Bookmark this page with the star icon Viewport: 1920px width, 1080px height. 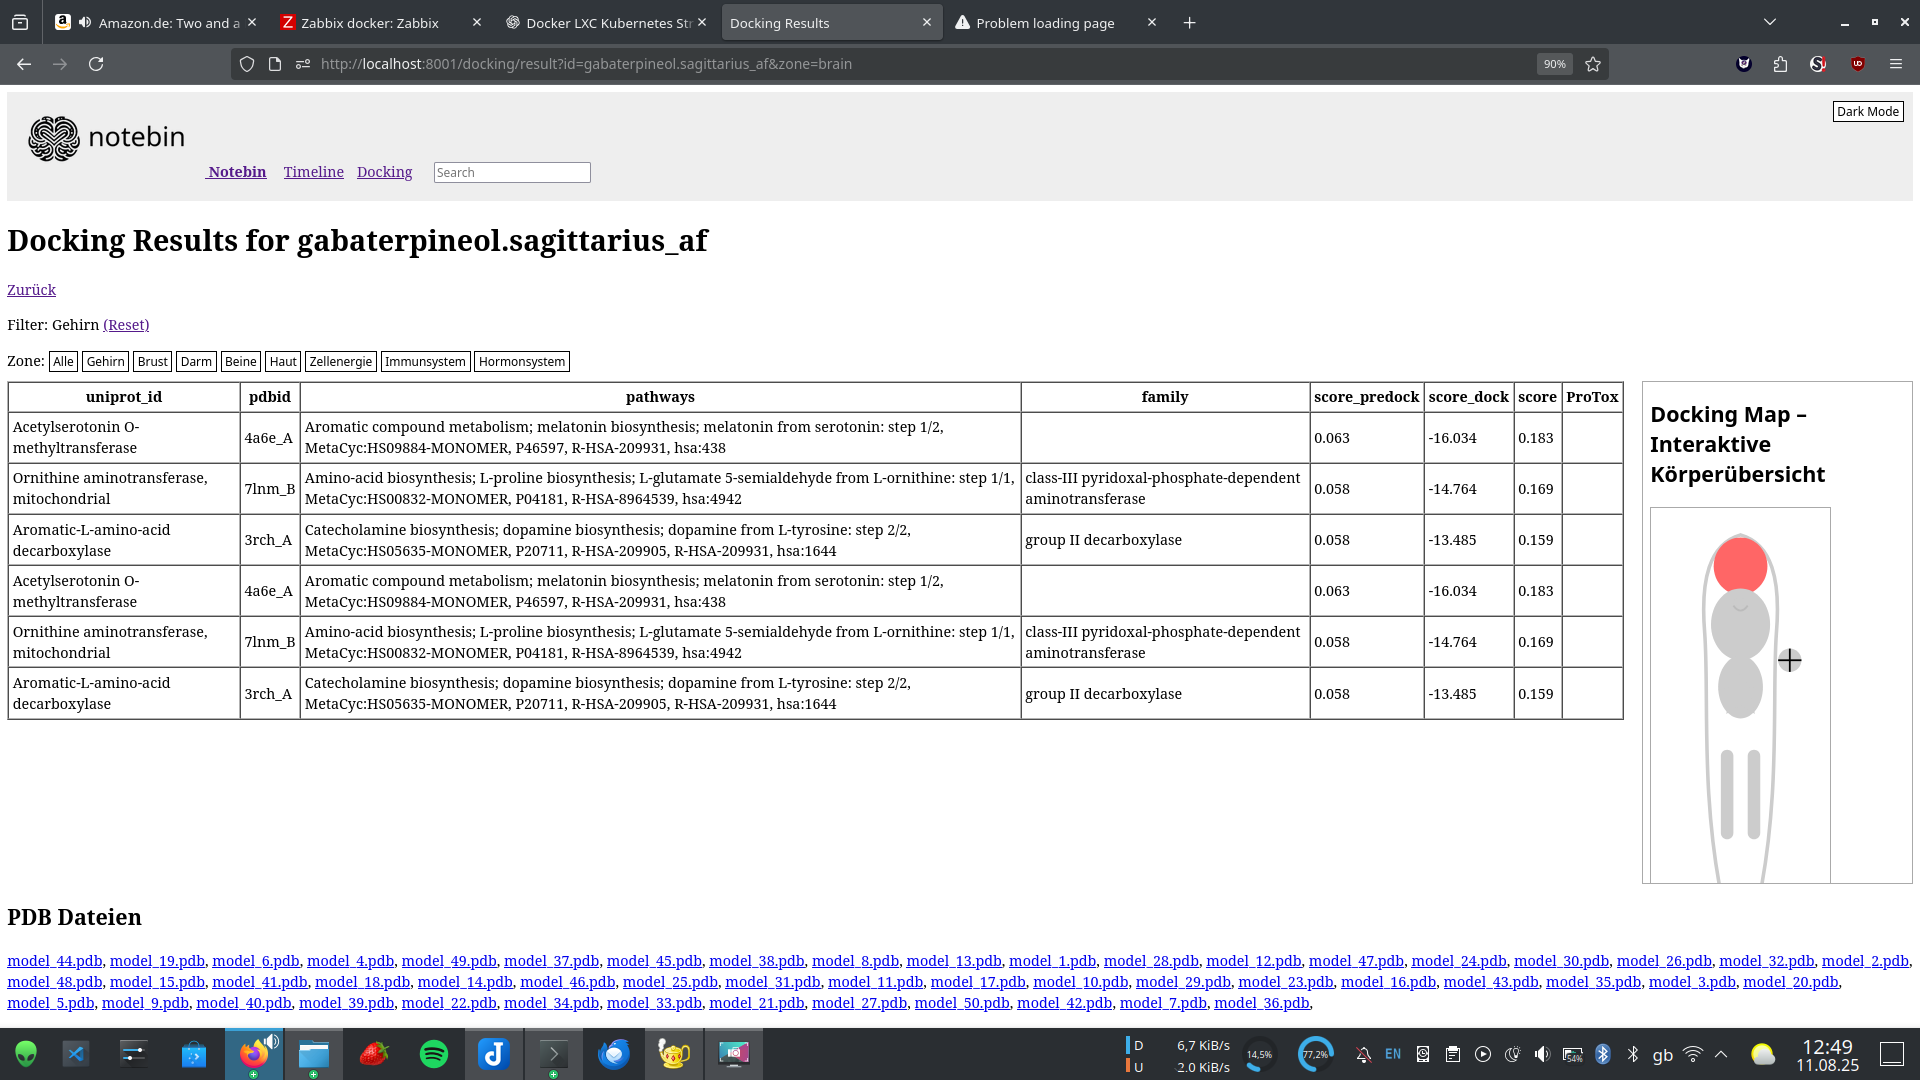click(x=1592, y=64)
